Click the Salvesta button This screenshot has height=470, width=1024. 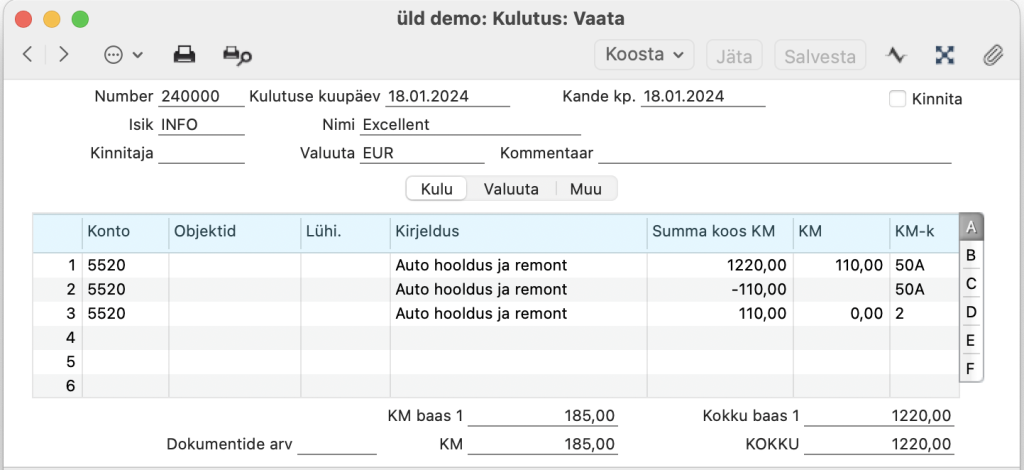tap(820, 55)
